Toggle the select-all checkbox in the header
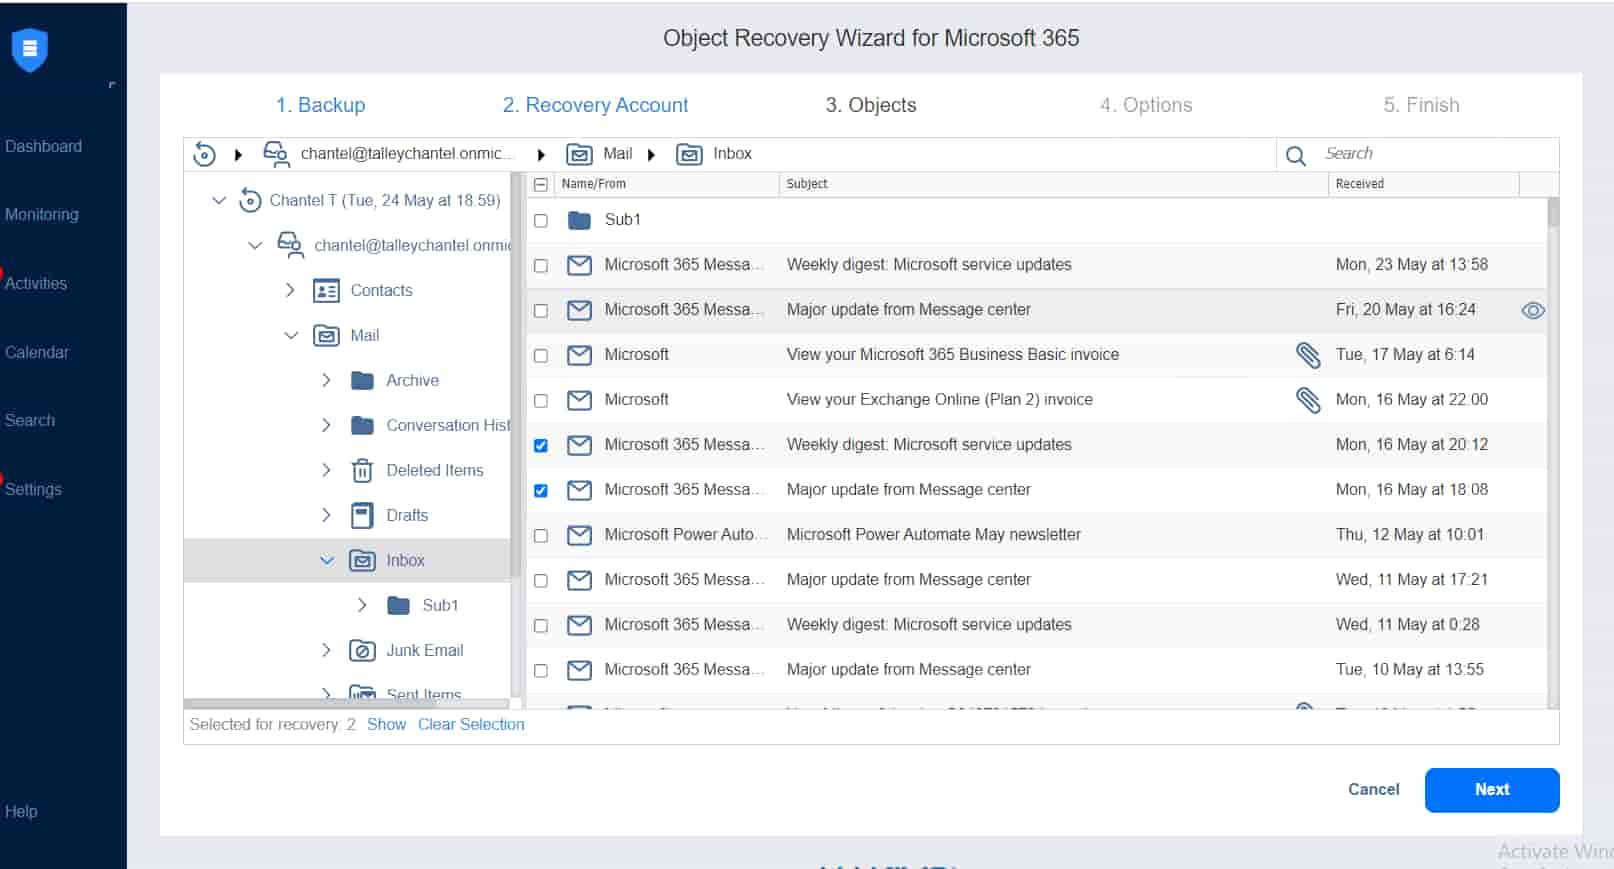The height and width of the screenshot is (869, 1614). click(541, 185)
